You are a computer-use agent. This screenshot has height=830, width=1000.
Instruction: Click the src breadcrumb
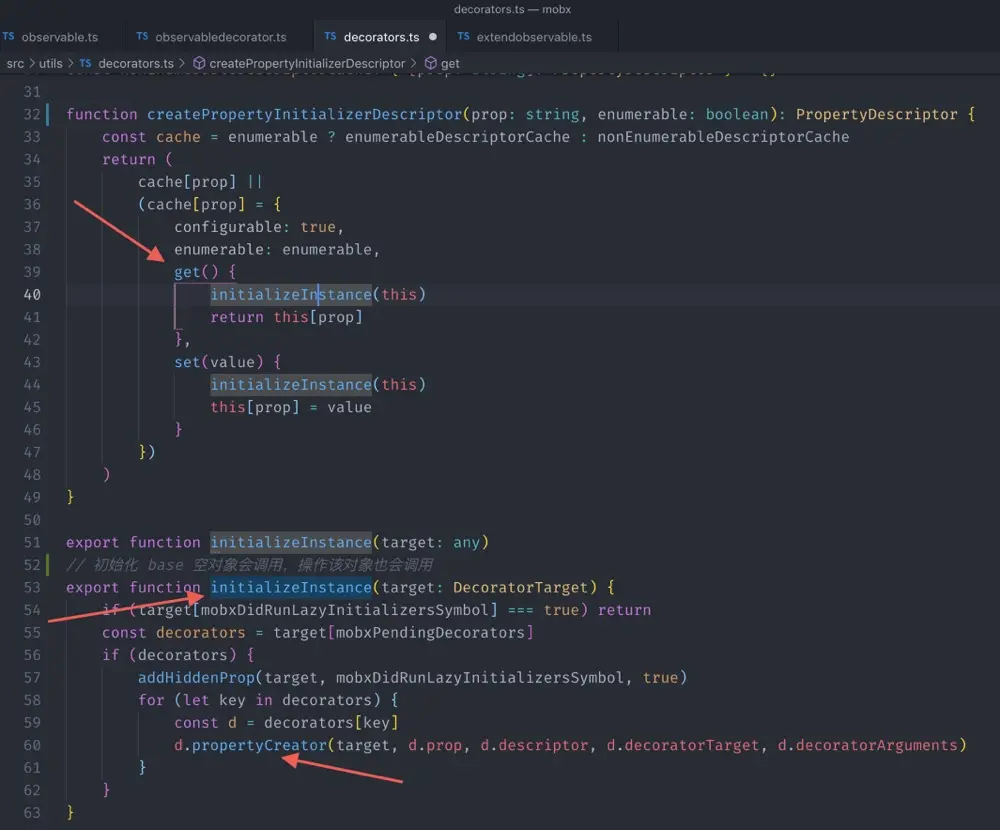click(x=15, y=63)
